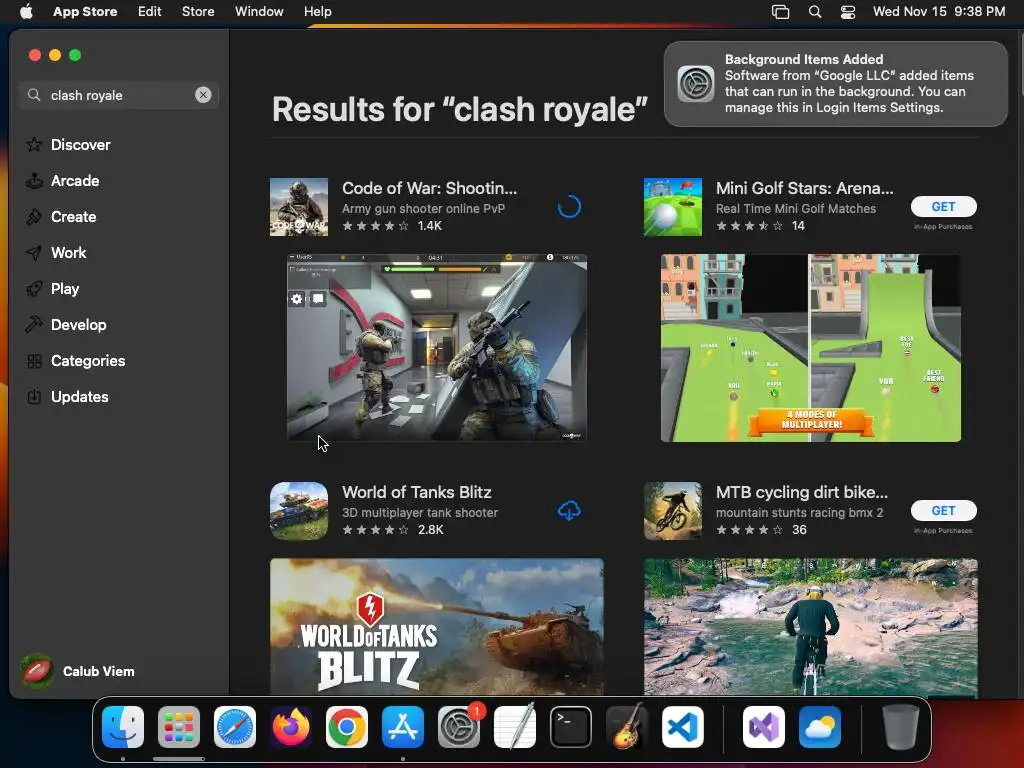
Task: Open the Discover section in sidebar
Action: [x=80, y=144]
